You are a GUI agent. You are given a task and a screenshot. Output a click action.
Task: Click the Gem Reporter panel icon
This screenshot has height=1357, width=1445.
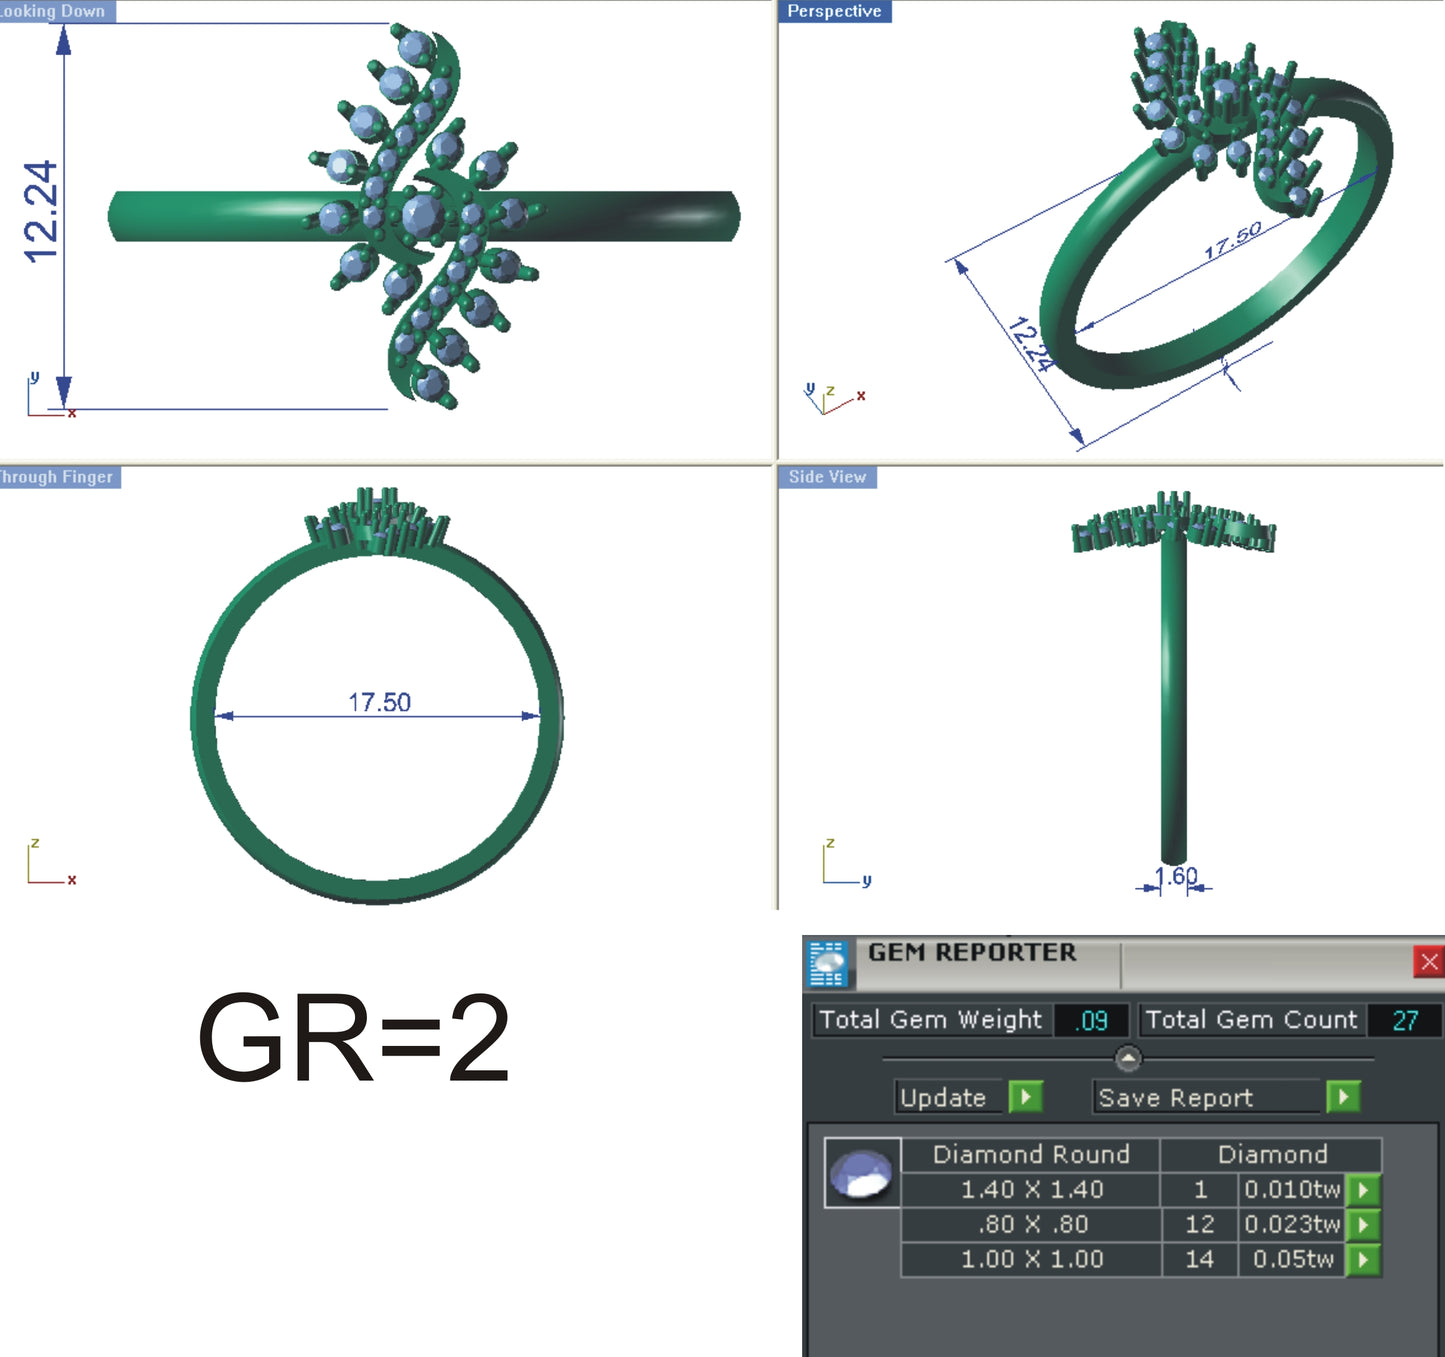tap(827, 964)
